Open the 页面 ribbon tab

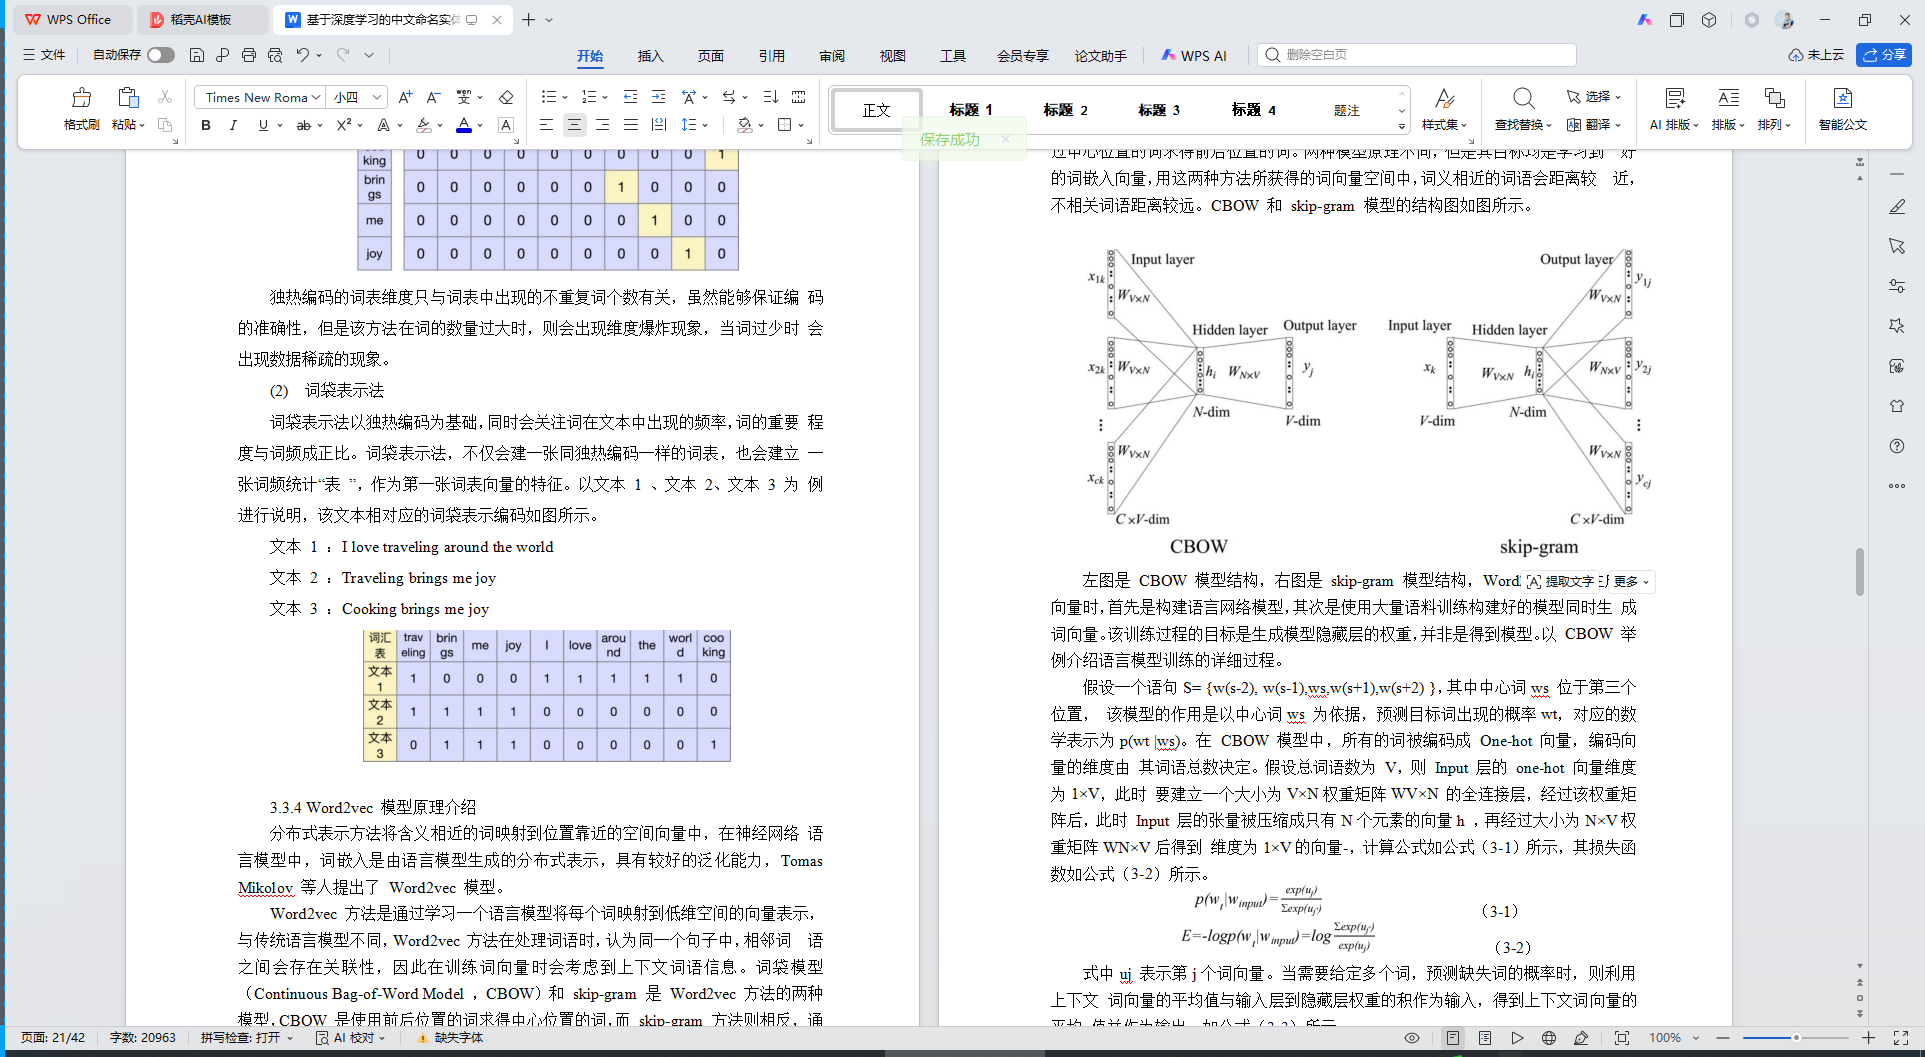[x=711, y=56]
